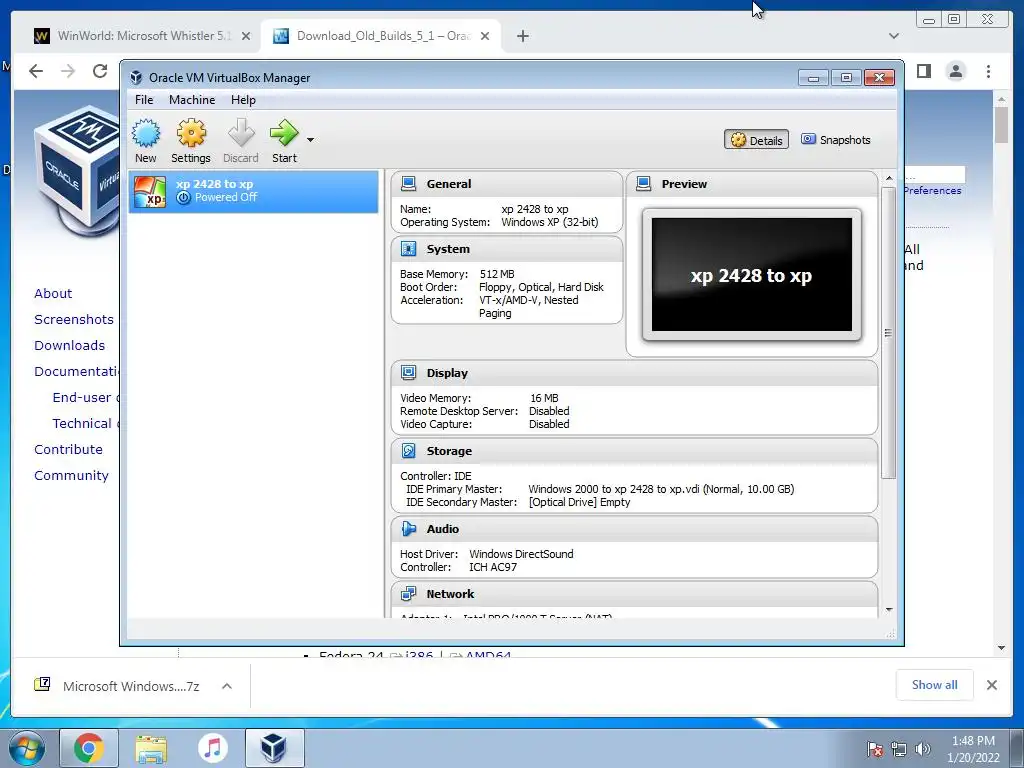Open the Downloads link

(x=69, y=345)
